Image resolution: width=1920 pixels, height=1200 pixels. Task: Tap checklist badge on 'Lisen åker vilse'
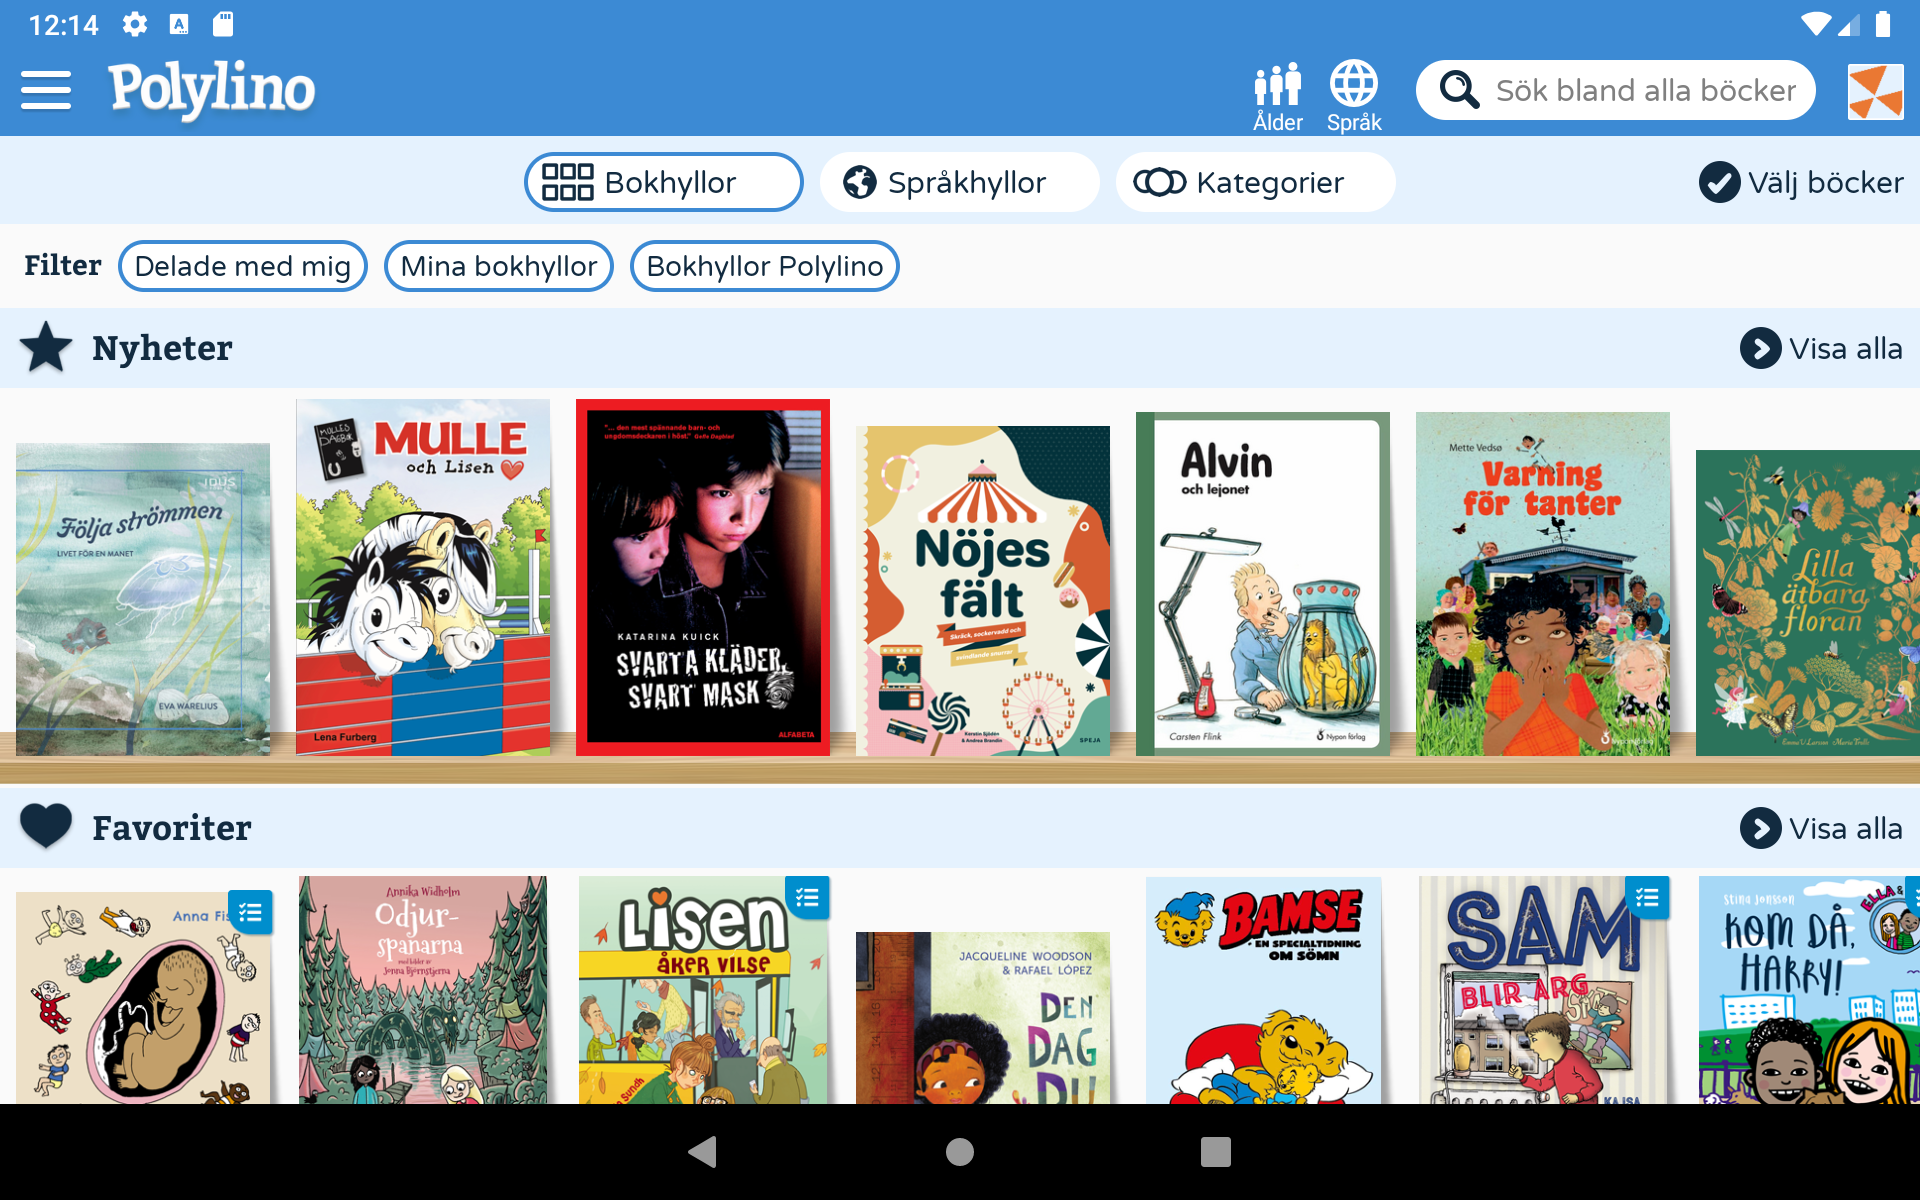807,898
